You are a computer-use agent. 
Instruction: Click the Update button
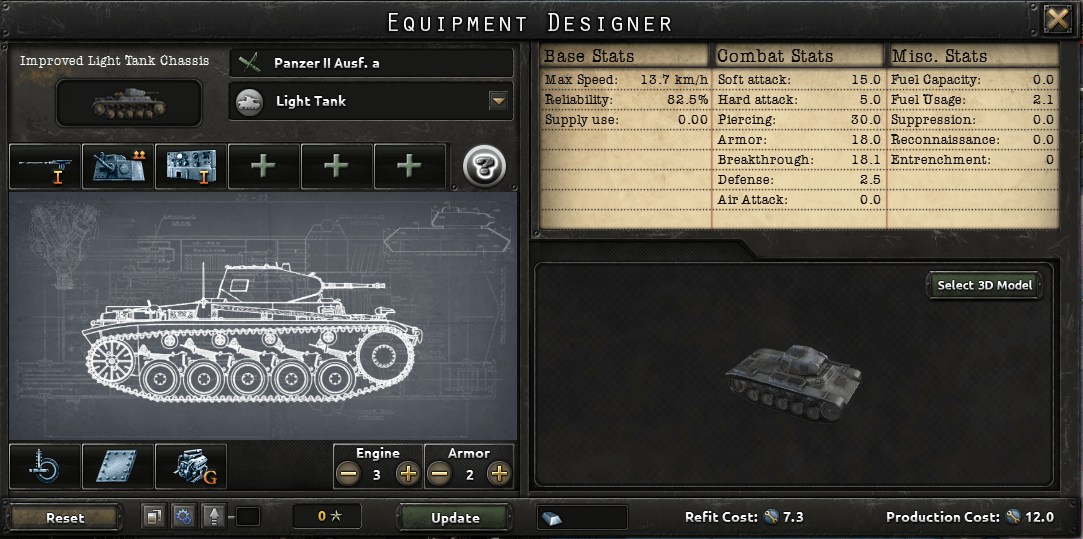coord(454,518)
